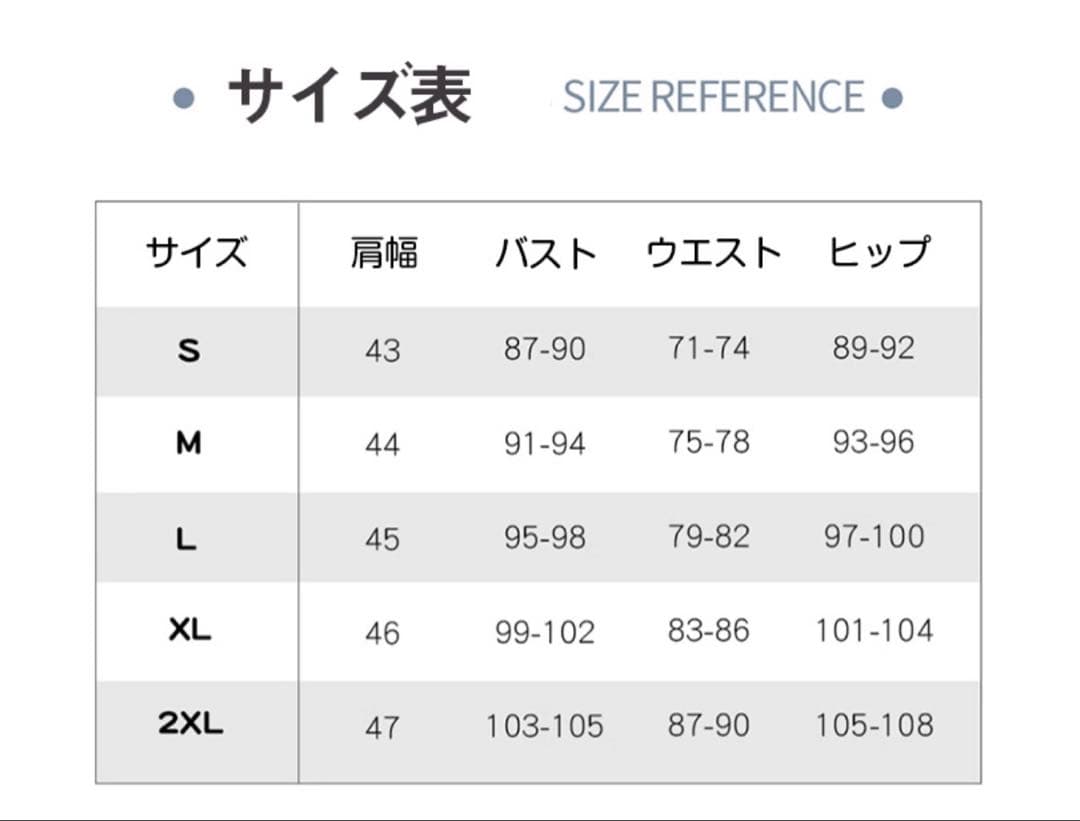Screen dimensions: 1080x821
Task: Click the S size row label
Action: pyautogui.click(x=189, y=351)
